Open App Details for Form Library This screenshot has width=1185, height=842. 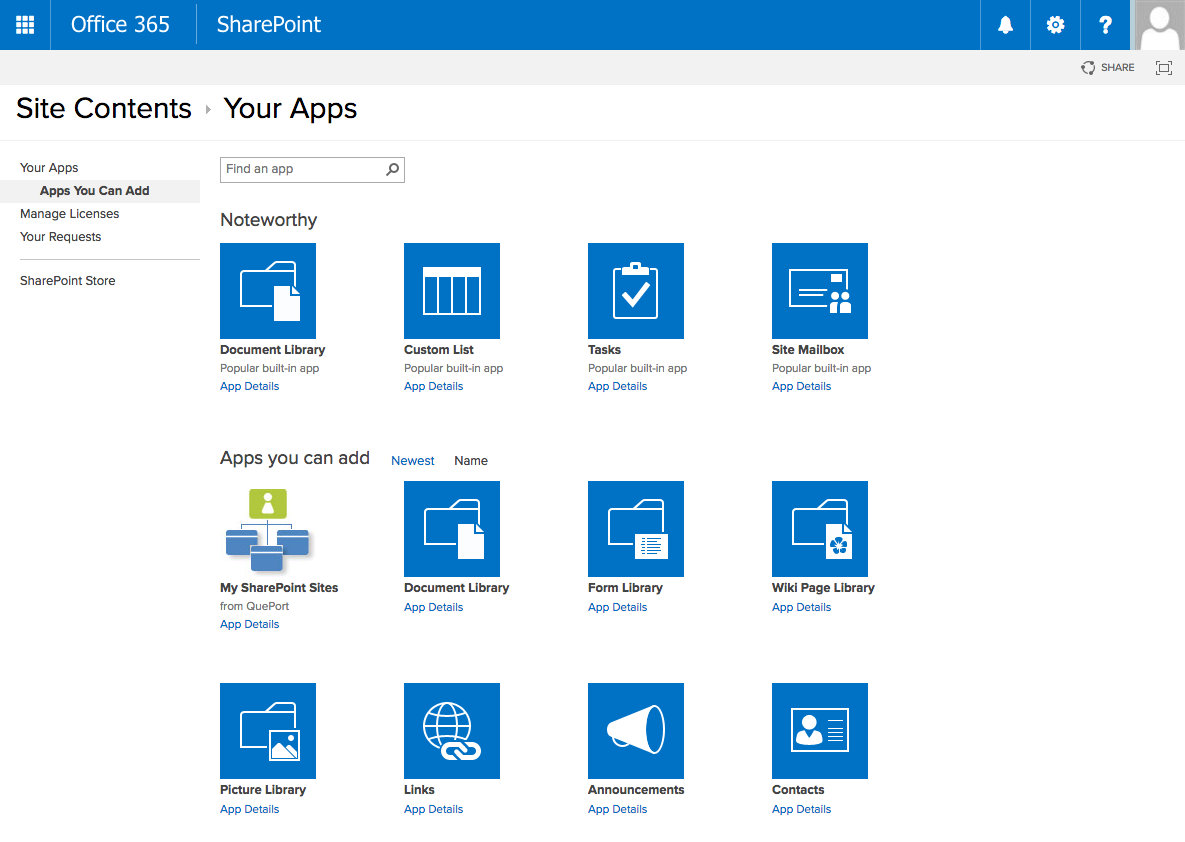[x=617, y=607]
